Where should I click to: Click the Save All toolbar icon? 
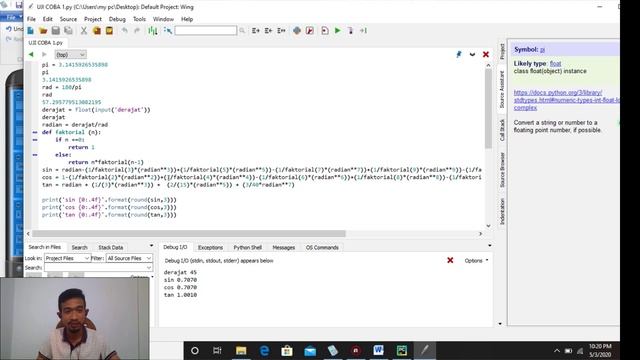[x=69, y=31]
